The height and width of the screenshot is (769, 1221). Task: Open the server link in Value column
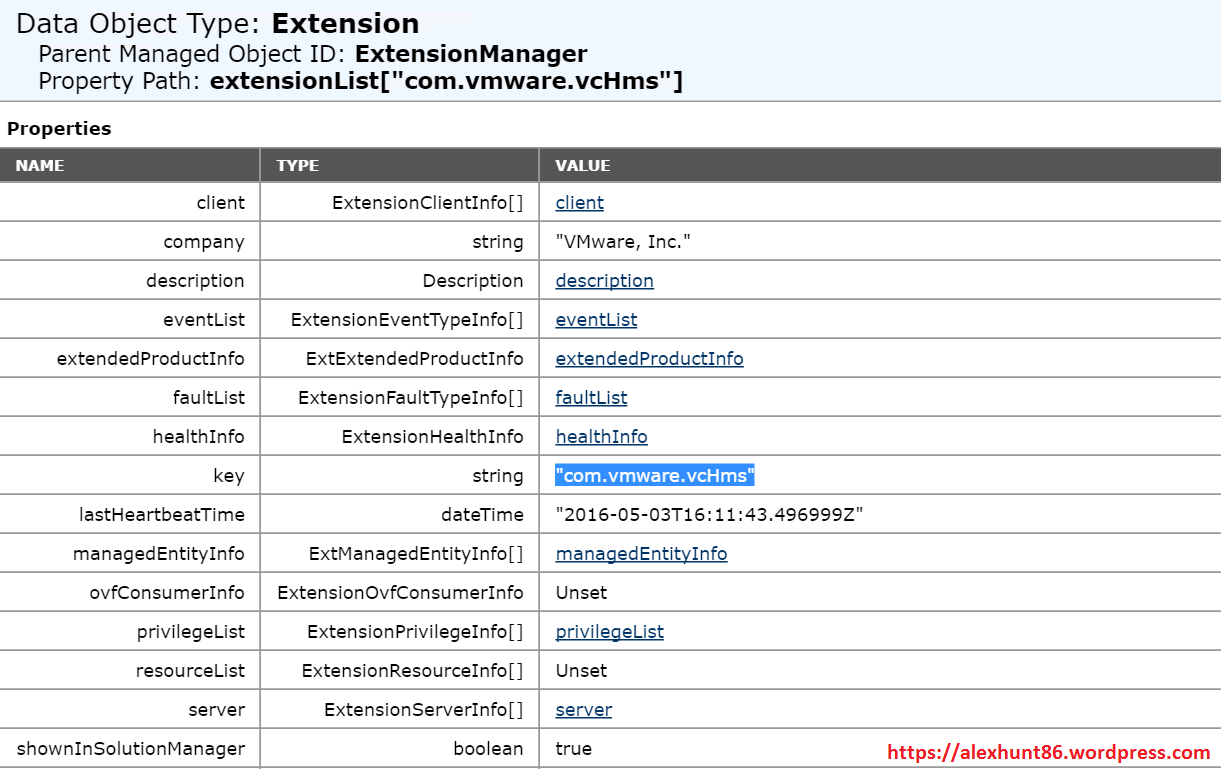click(x=583, y=710)
